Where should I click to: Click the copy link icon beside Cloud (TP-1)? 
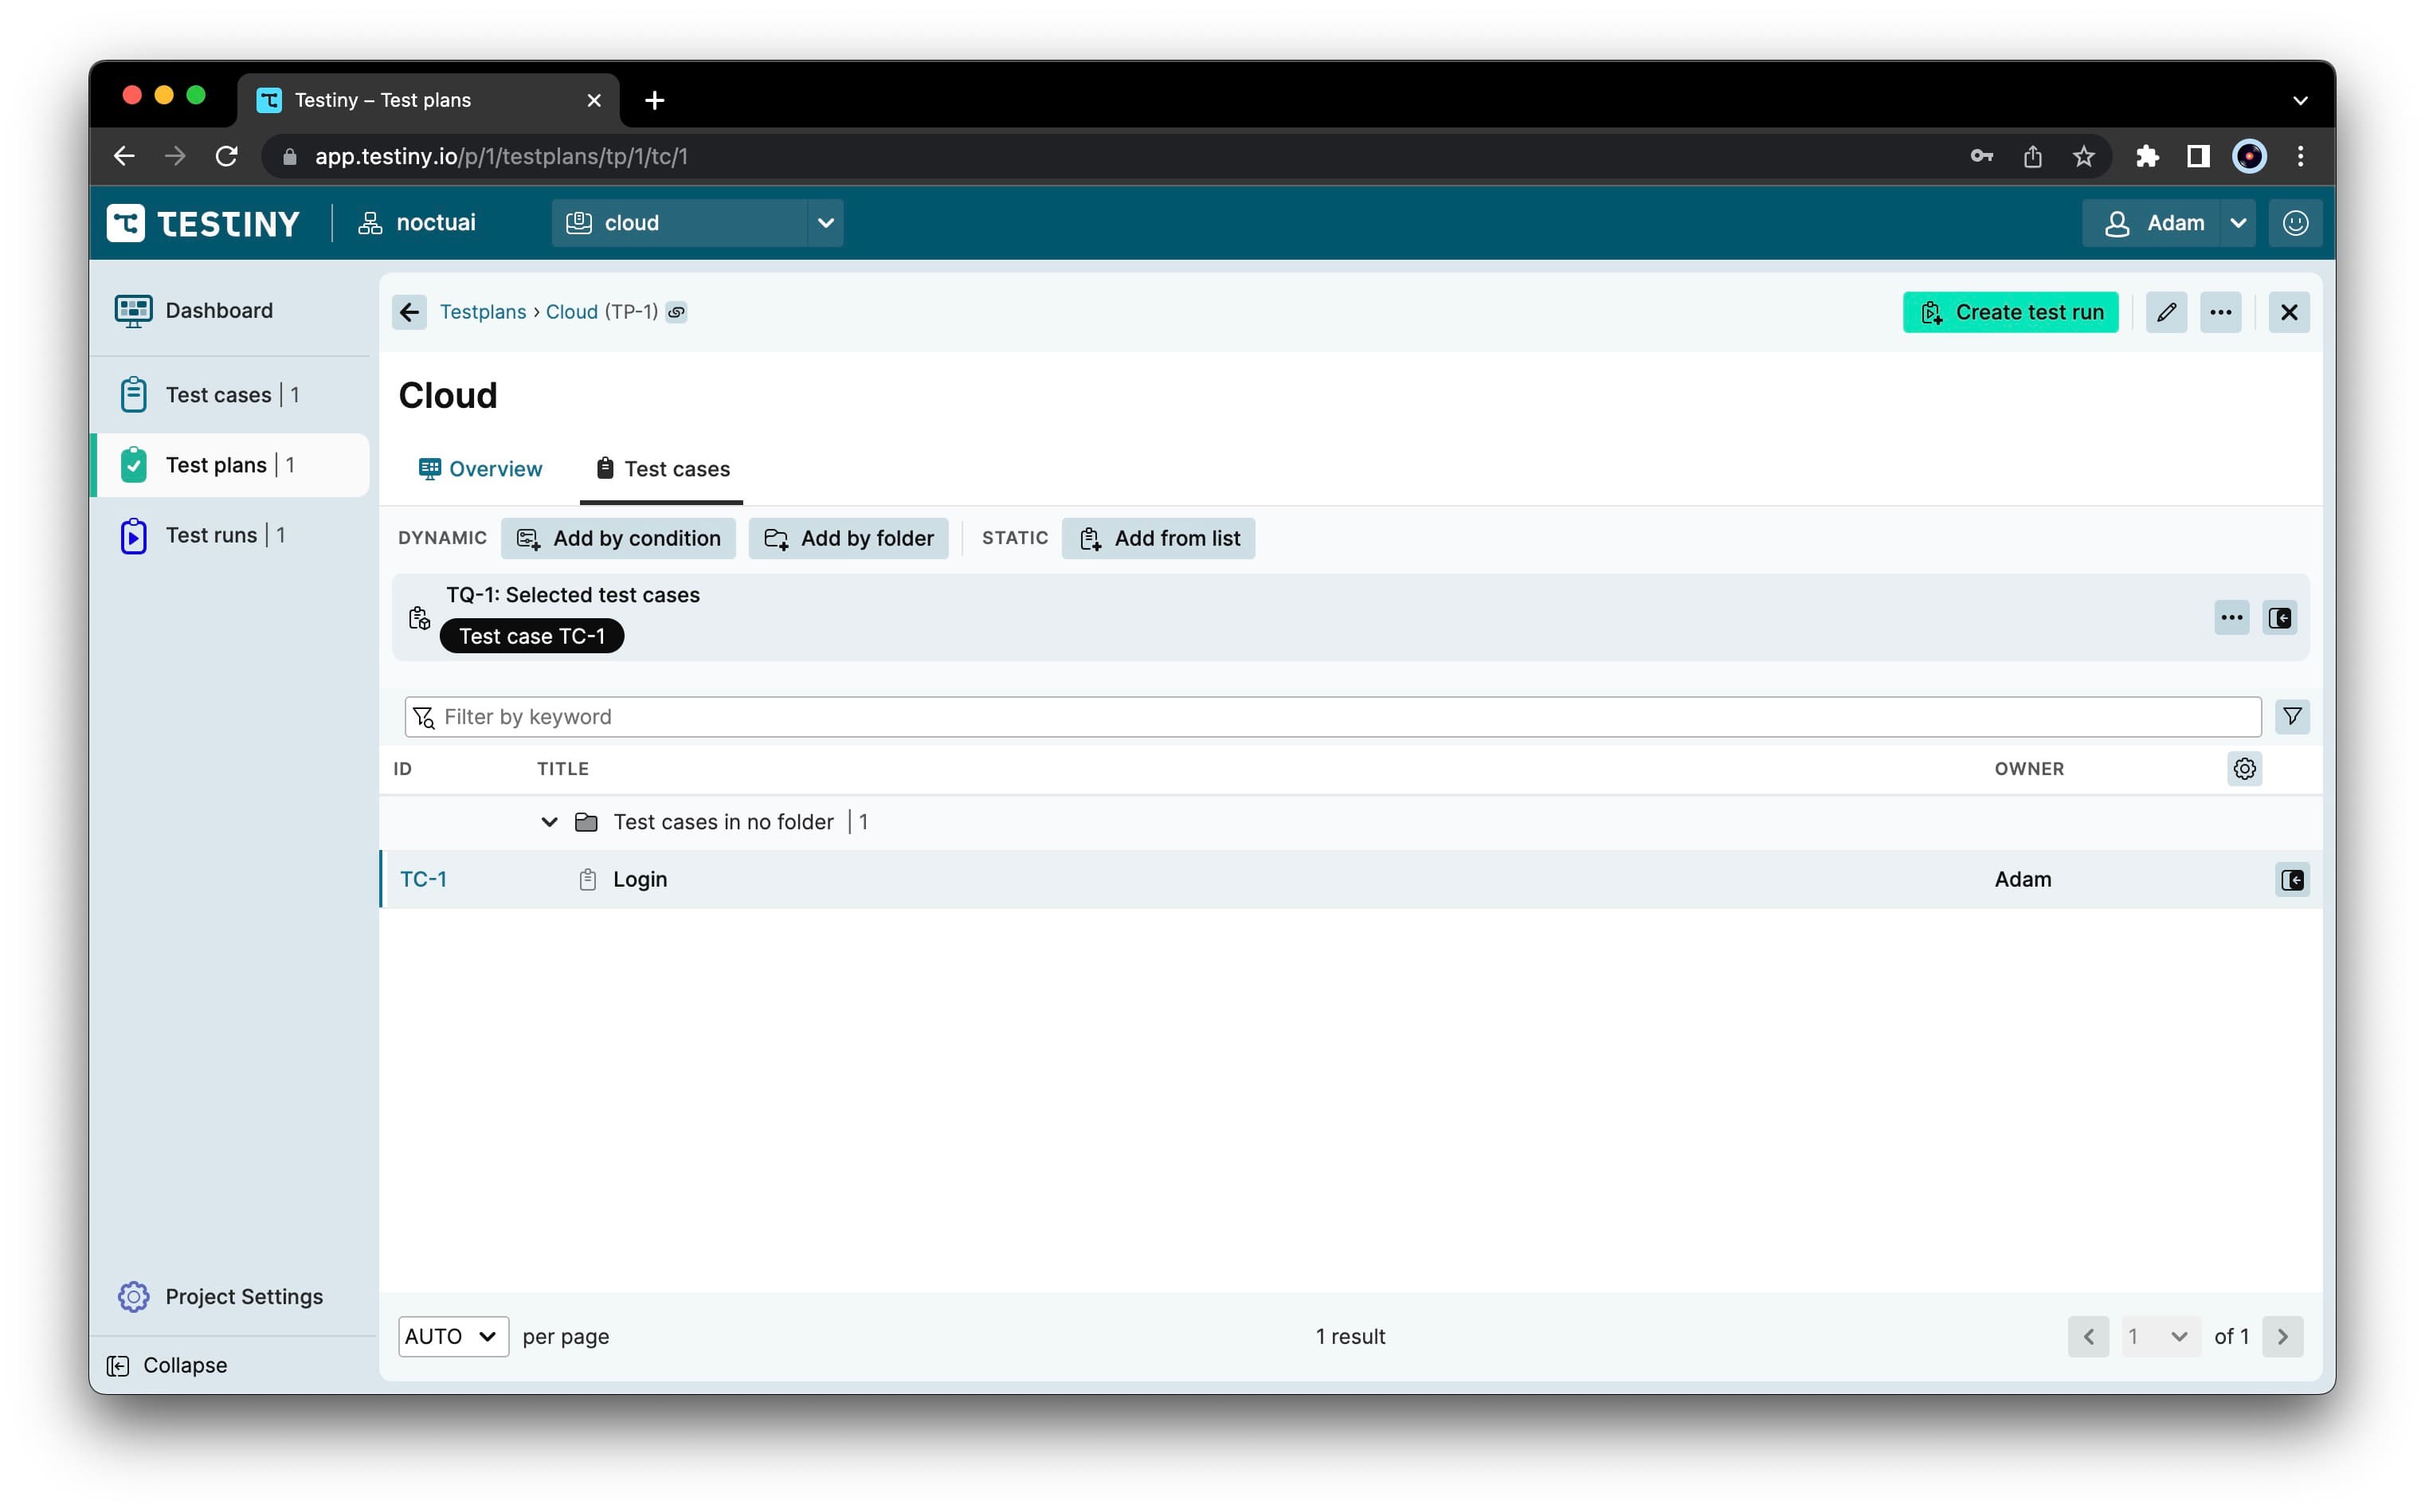[677, 312]
